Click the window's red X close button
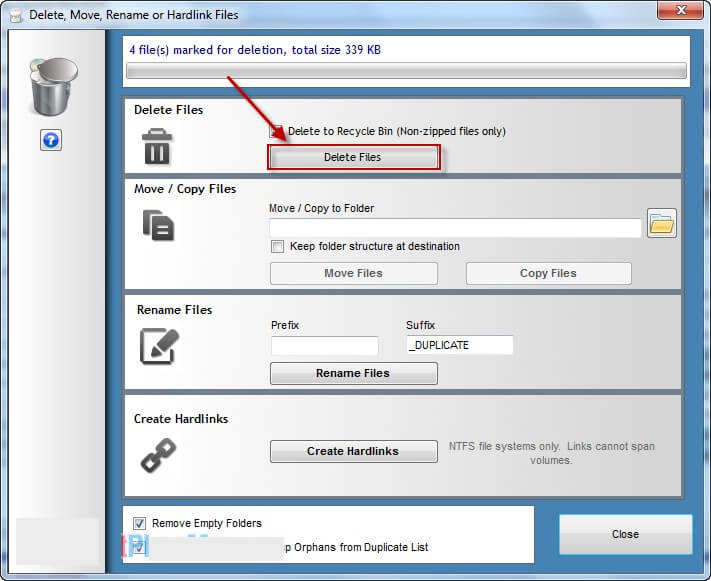 click(680, 10)
